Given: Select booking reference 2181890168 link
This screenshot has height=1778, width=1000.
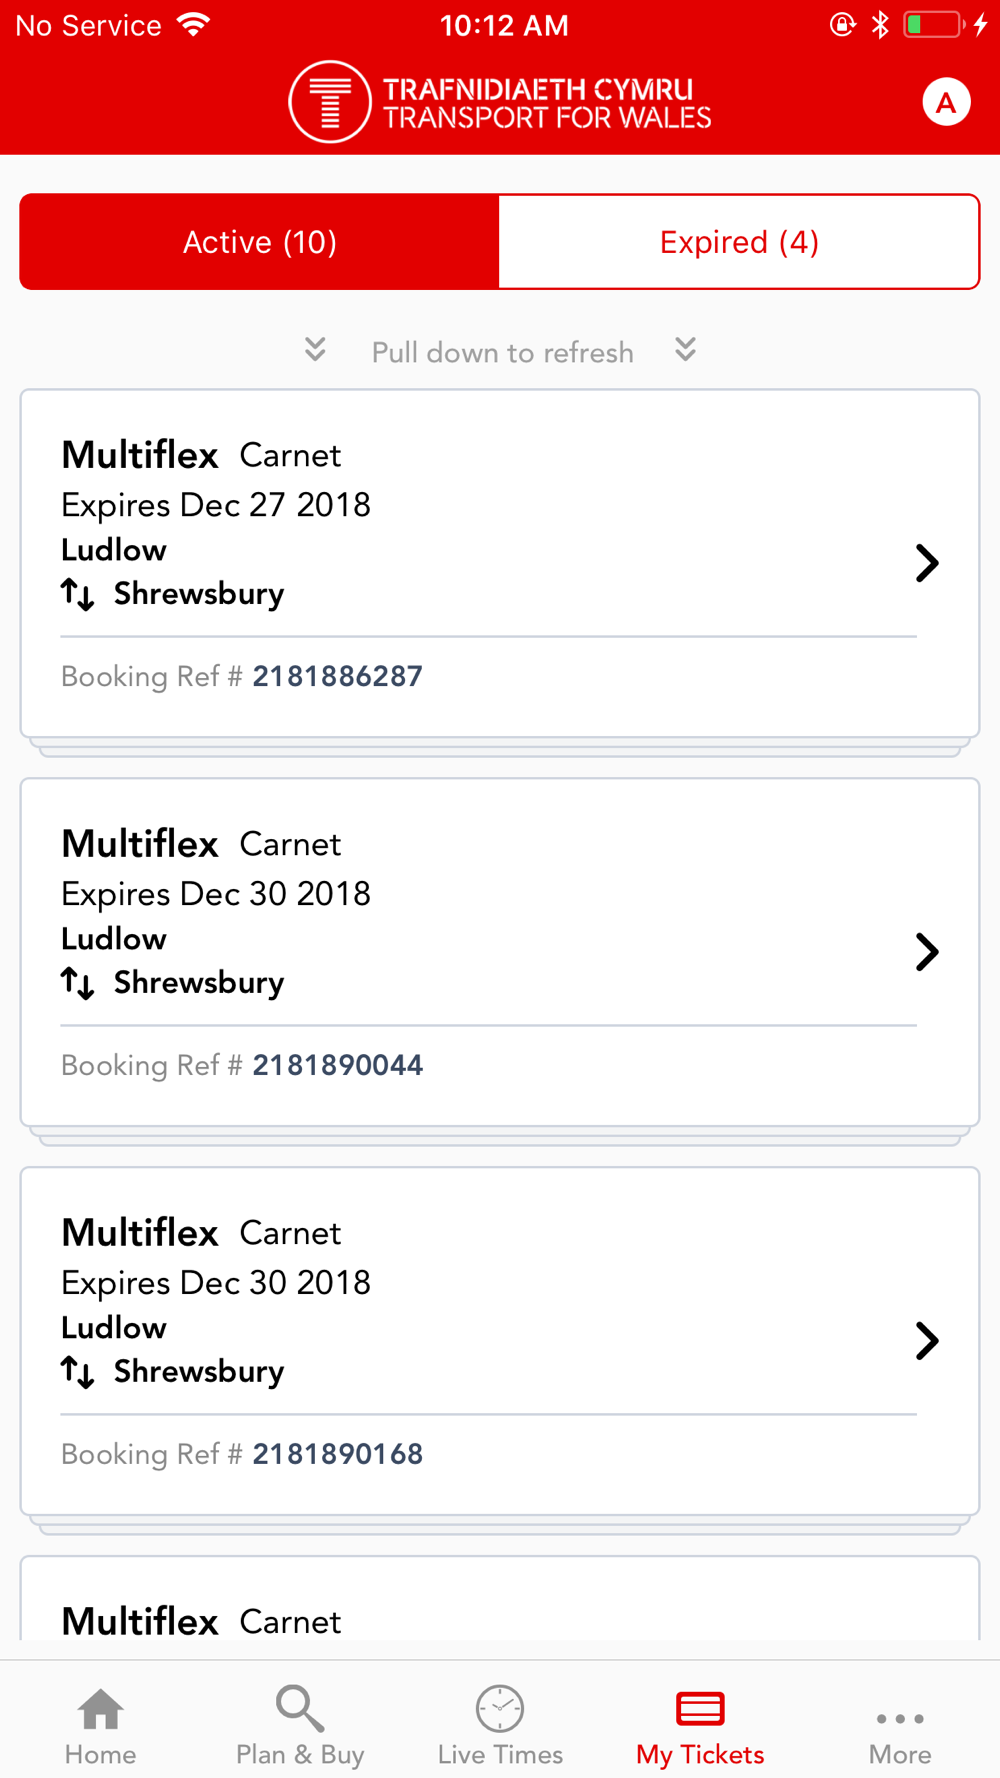Looking at the screenshot, I should pos(338,1455).
